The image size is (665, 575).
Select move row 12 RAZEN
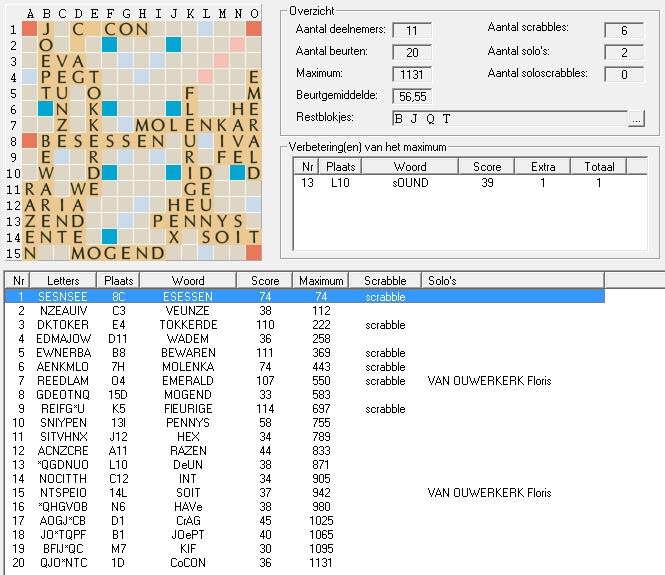click(x=305, y=450)
